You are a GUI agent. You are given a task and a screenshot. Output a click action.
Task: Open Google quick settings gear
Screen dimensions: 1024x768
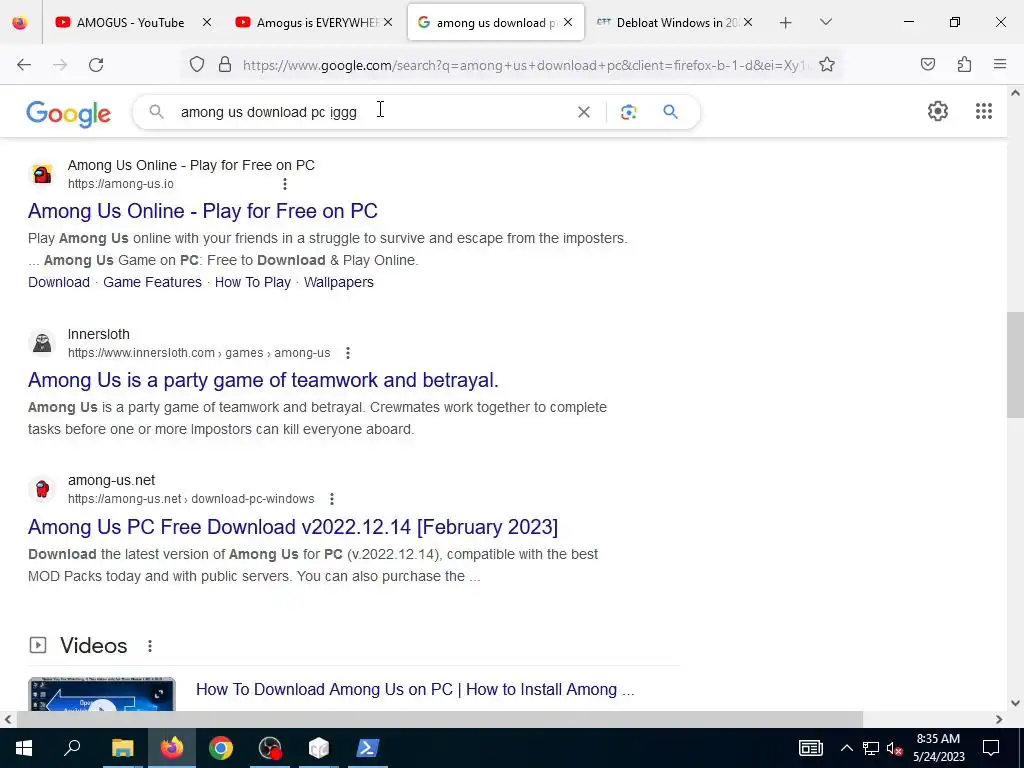click(x=938, y=111)
